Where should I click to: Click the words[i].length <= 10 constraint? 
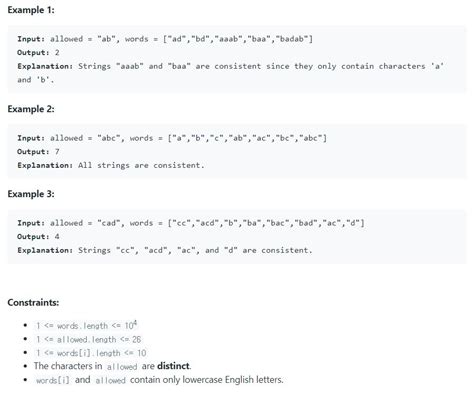[91, 353]
